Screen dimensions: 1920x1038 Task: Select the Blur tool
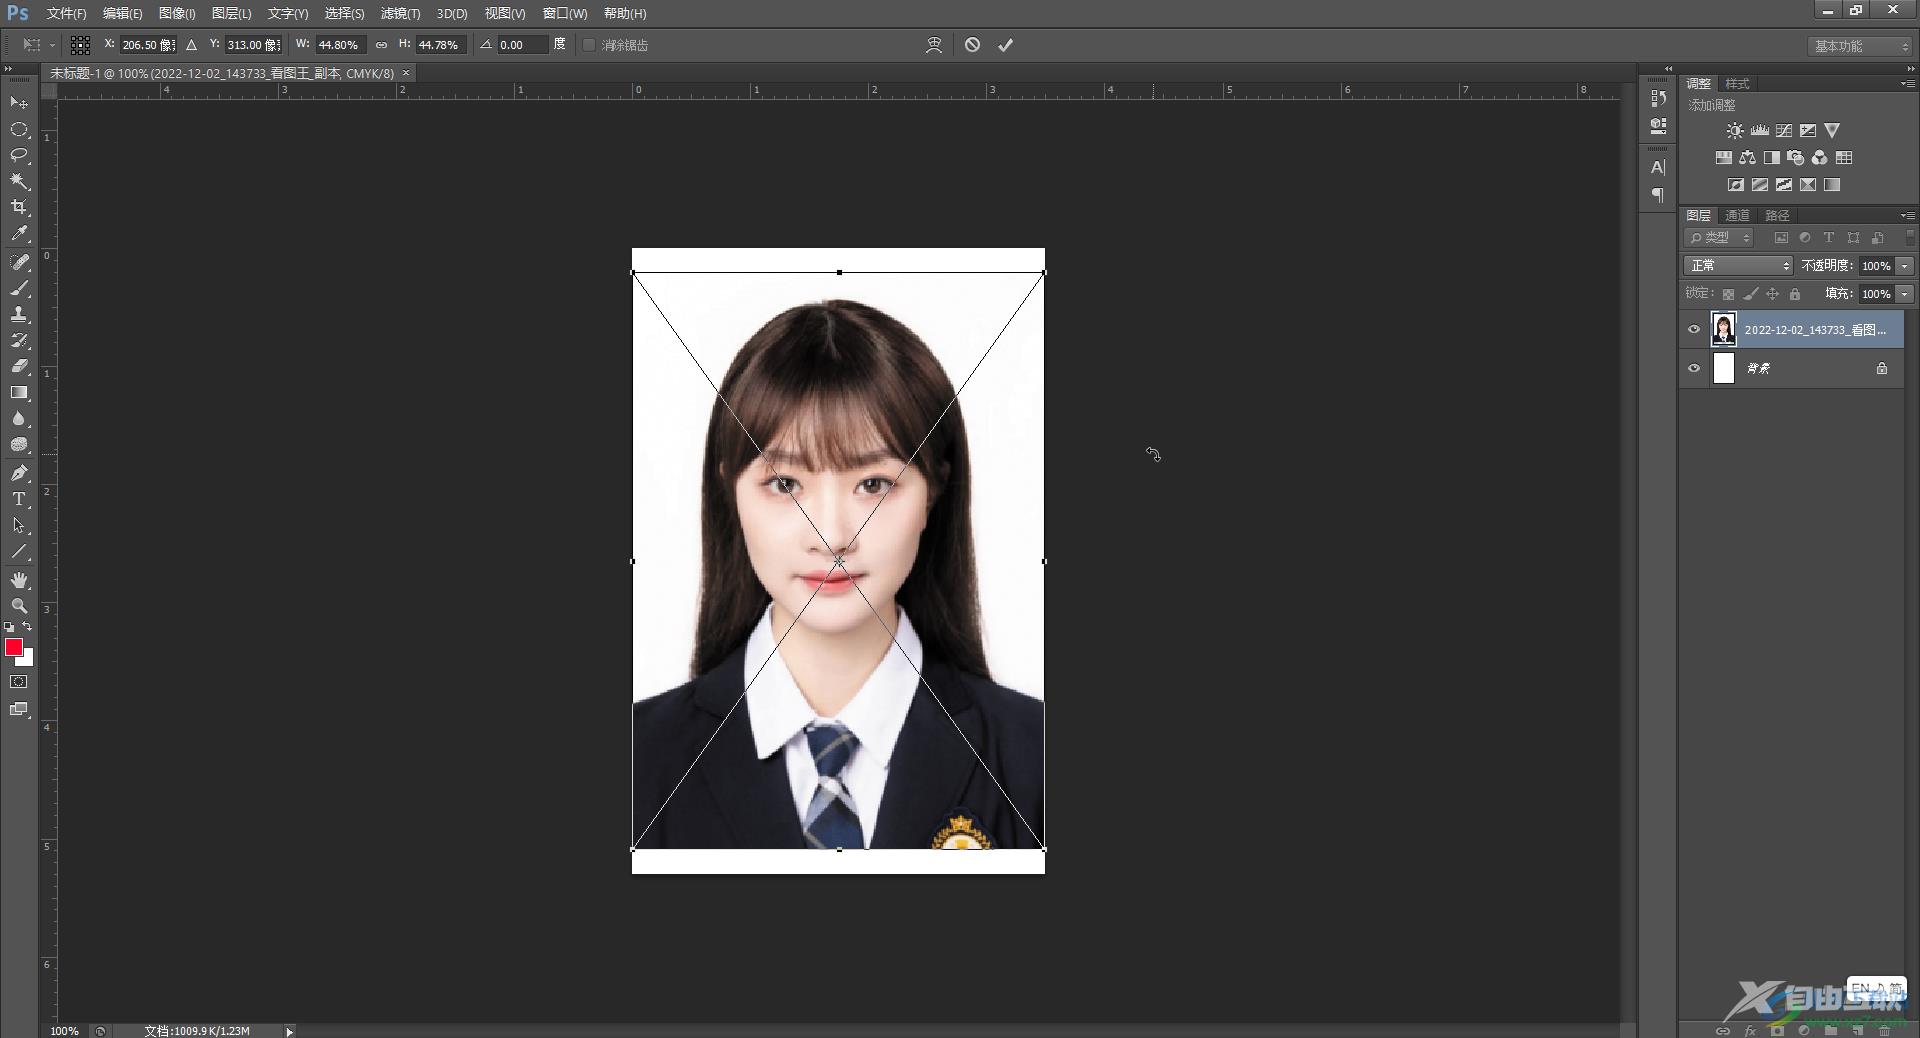pyautogui.click(x=19, y=418)
